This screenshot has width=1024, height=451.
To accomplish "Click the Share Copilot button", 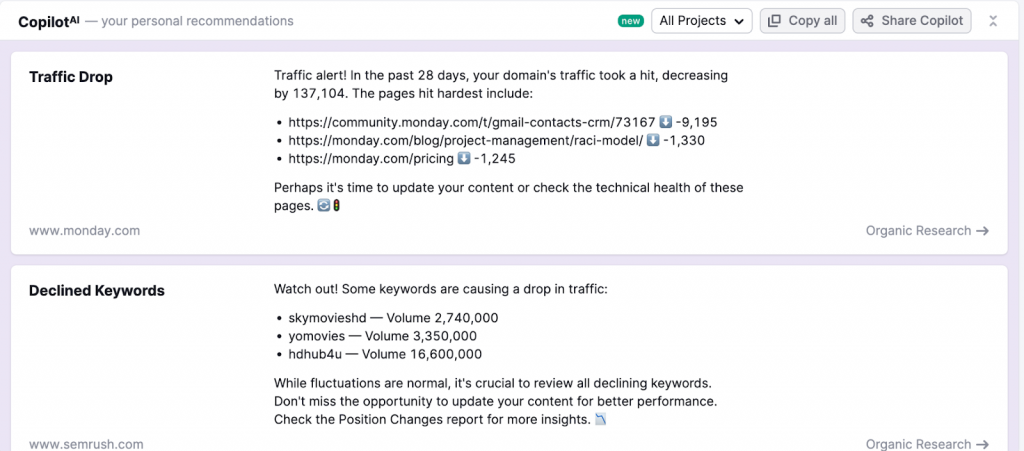I will [911, 21].
